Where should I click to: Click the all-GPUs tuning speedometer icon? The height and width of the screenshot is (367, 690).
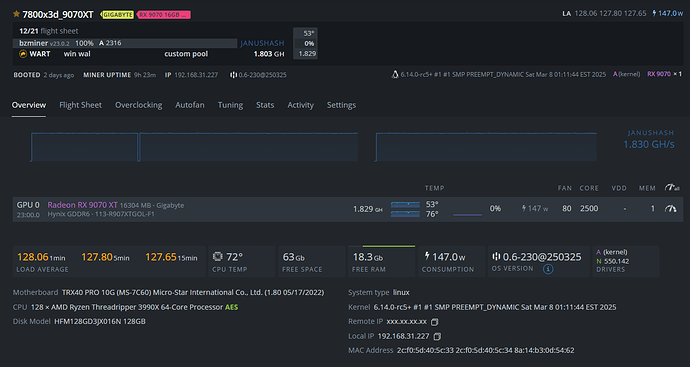[x=672, y=188]
